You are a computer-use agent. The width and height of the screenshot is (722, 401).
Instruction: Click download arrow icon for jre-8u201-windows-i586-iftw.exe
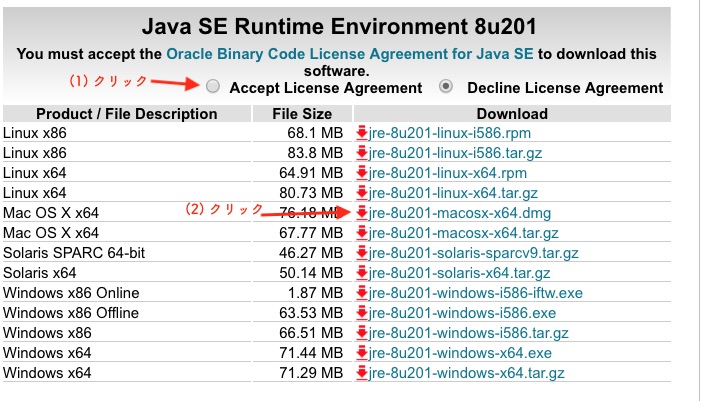click(361, 293)
